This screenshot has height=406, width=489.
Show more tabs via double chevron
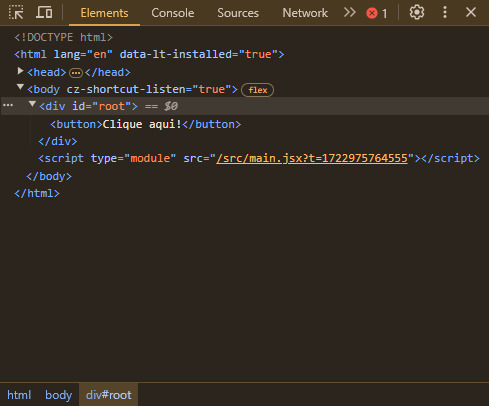(x=349, y=13)
